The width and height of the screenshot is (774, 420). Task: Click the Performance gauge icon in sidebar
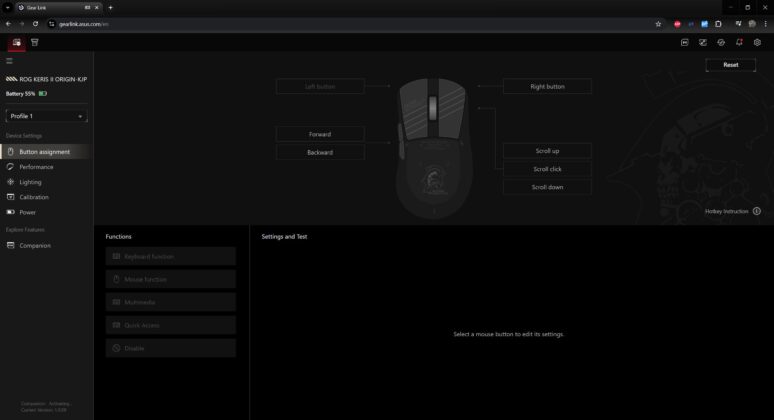[x=10, y=167]
